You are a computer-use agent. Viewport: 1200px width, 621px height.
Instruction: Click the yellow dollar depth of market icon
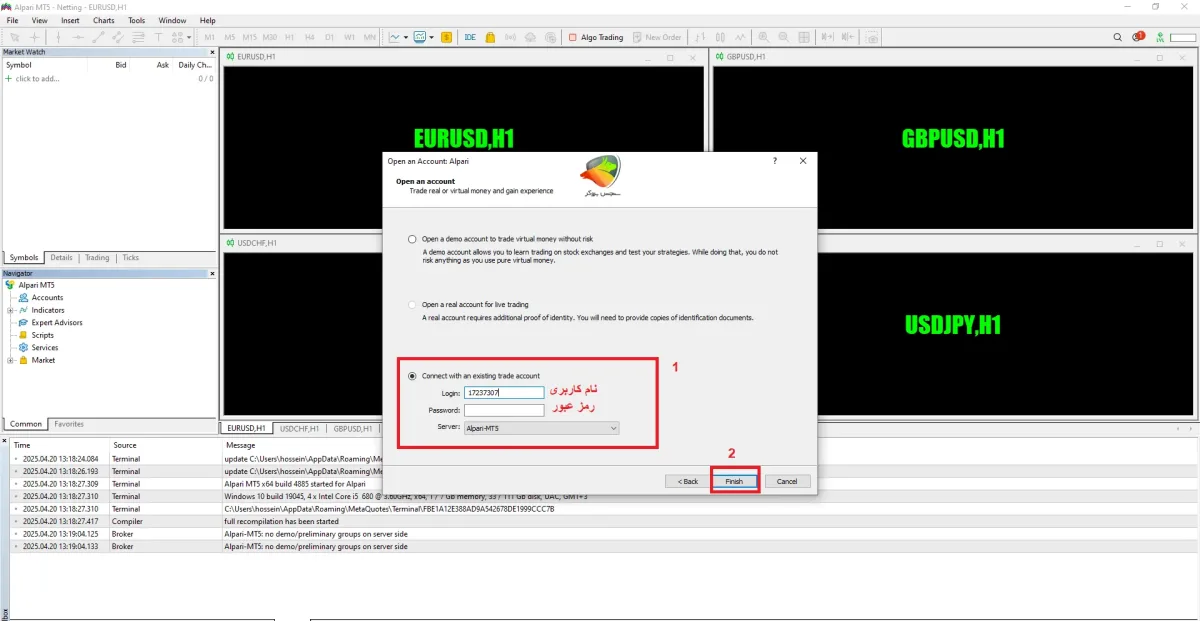pyautogui.click(x=446, y=37)
